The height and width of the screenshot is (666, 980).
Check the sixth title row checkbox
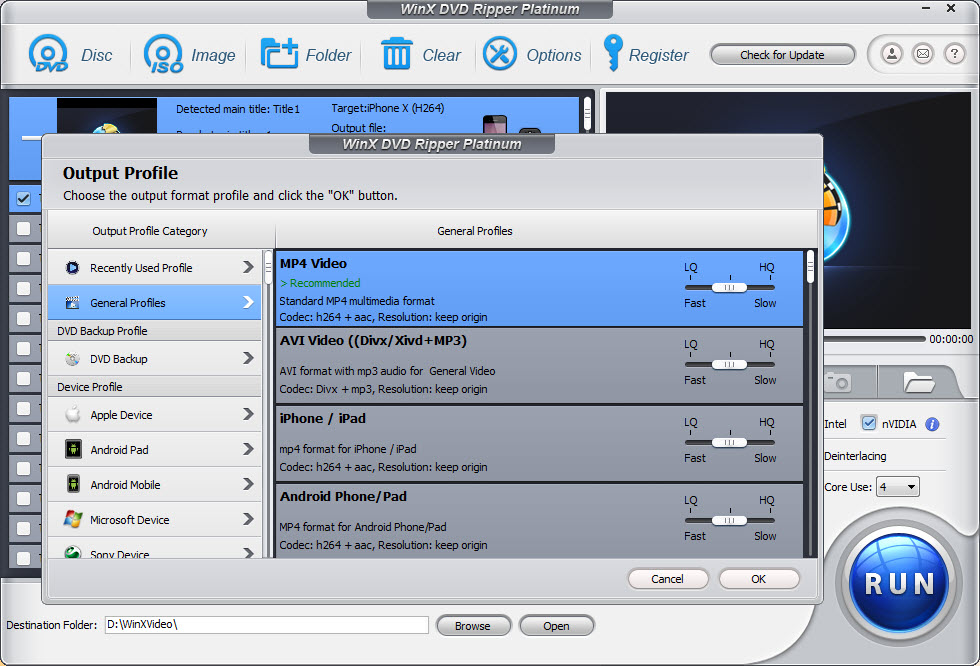(24, 349)
